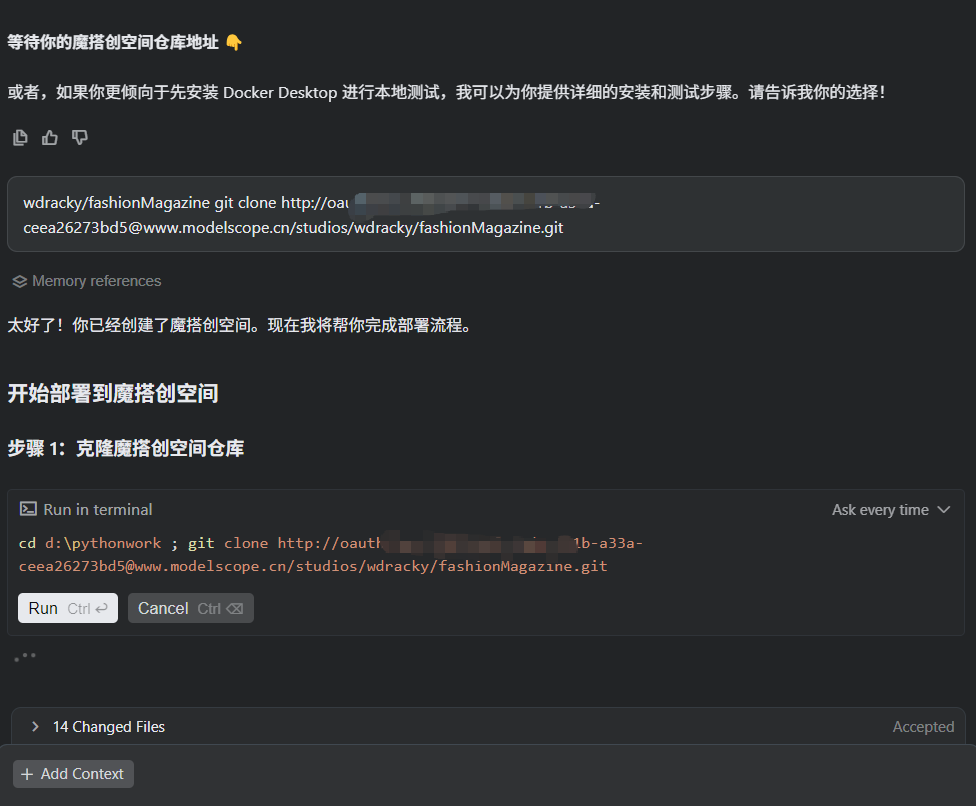Screen dimensions: 976x806
Task: Give thumbs up to the response
Action: tap(50, 138)
